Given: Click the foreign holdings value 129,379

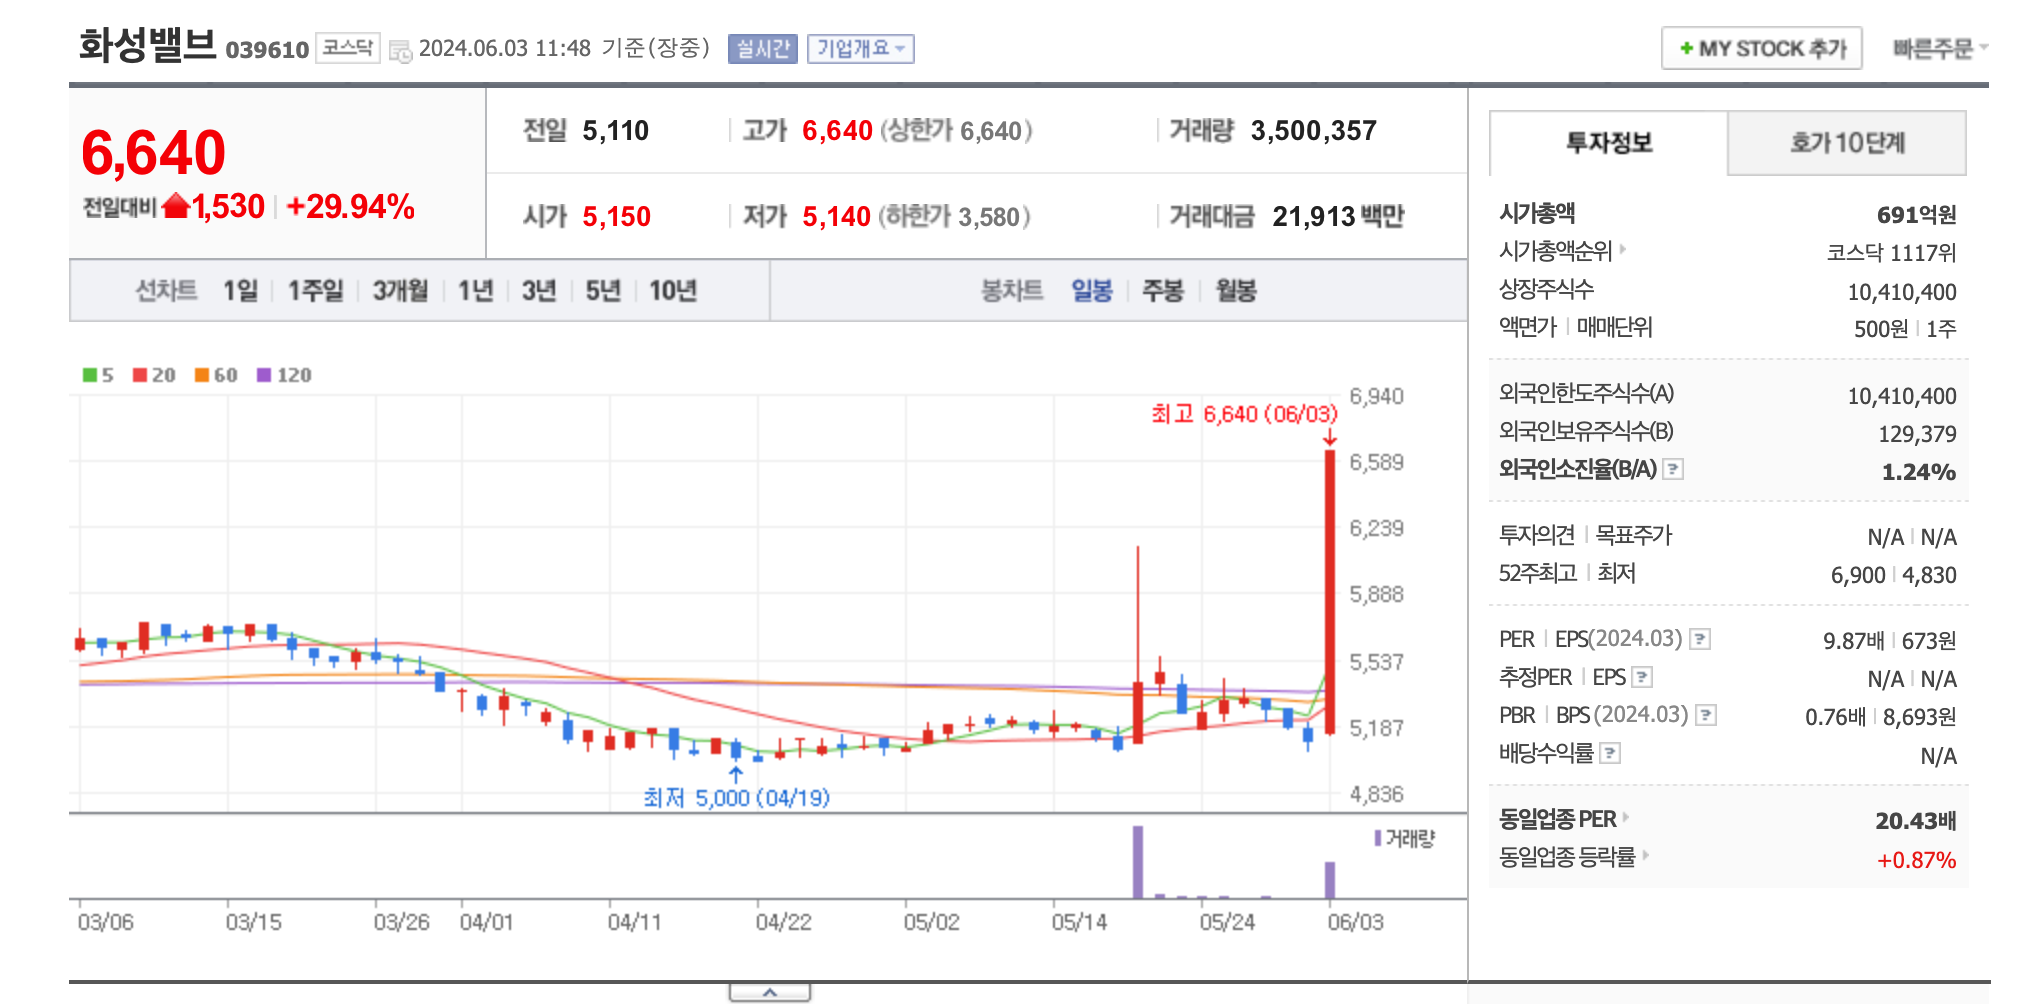Looking at the screenshot, I should tap(1917, 434).
